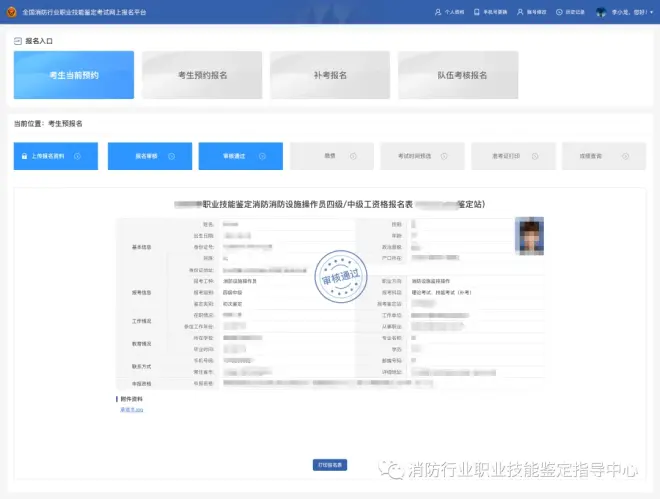This screenshot has height=499, width=660.
Task: Click the lock icon on 上传报名资料 step
Action: tap(23, 156)
